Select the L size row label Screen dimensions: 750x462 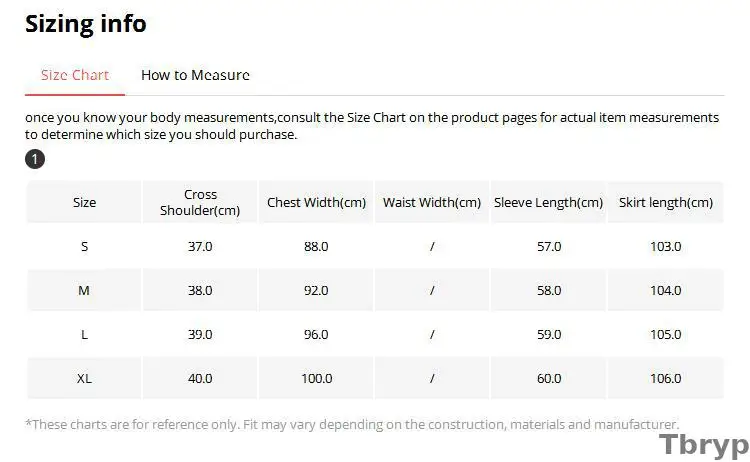coord(84,334)
